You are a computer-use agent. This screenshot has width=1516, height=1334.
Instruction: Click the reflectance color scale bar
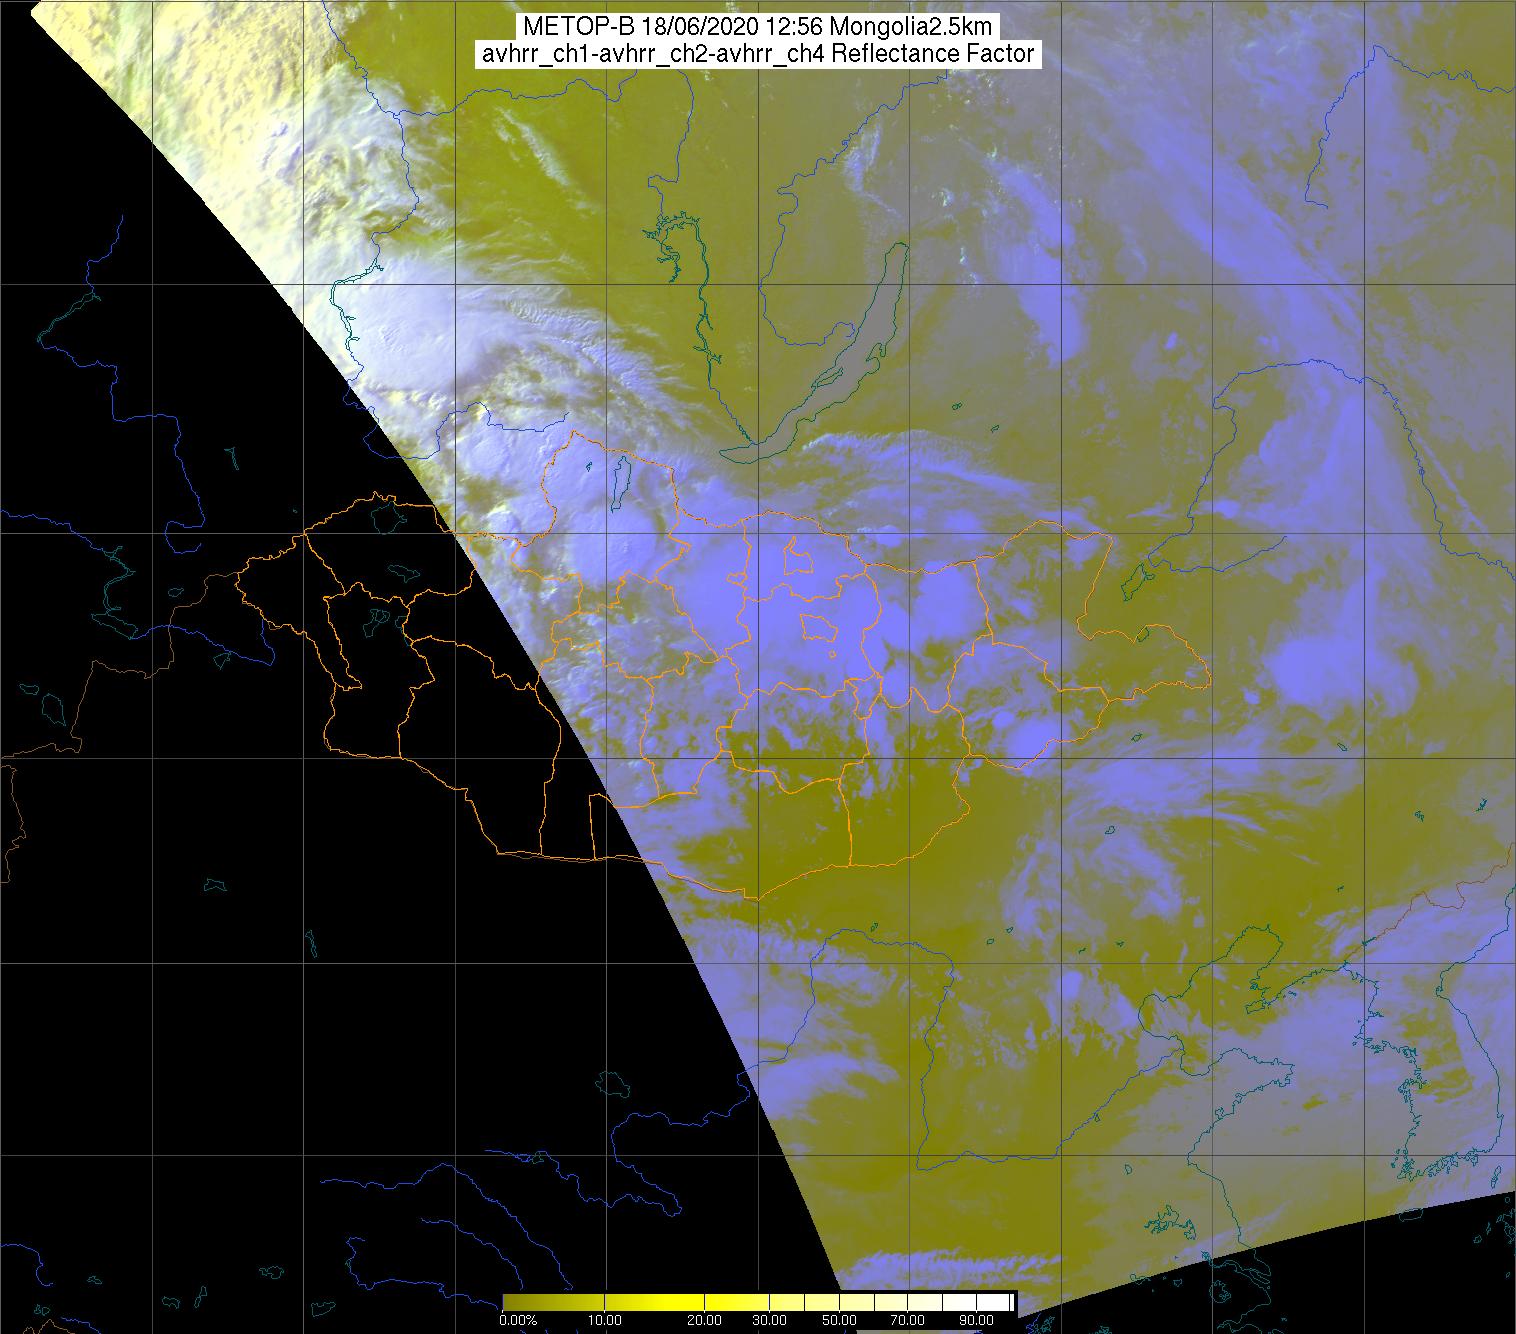click(758, 1301)
